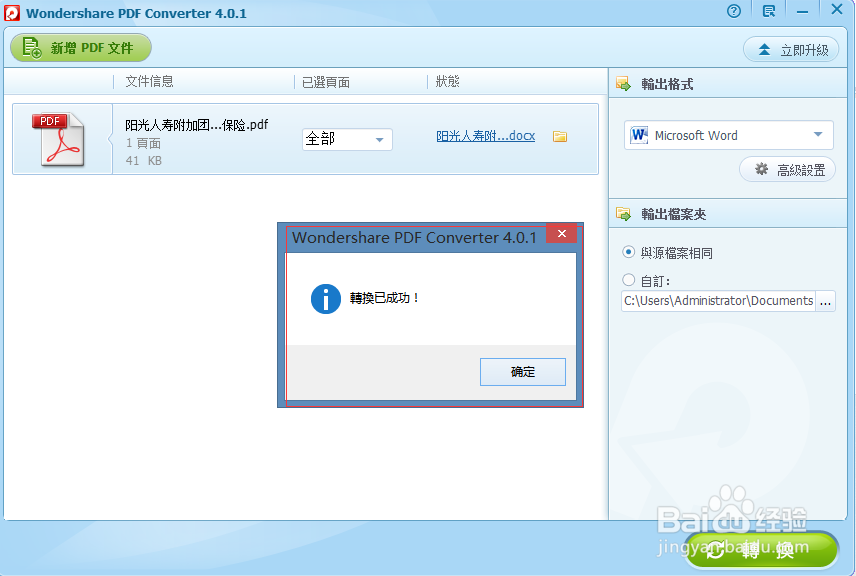
Task: Click the register/feedback icon in the title bar
Action: (x=768, y=10)
